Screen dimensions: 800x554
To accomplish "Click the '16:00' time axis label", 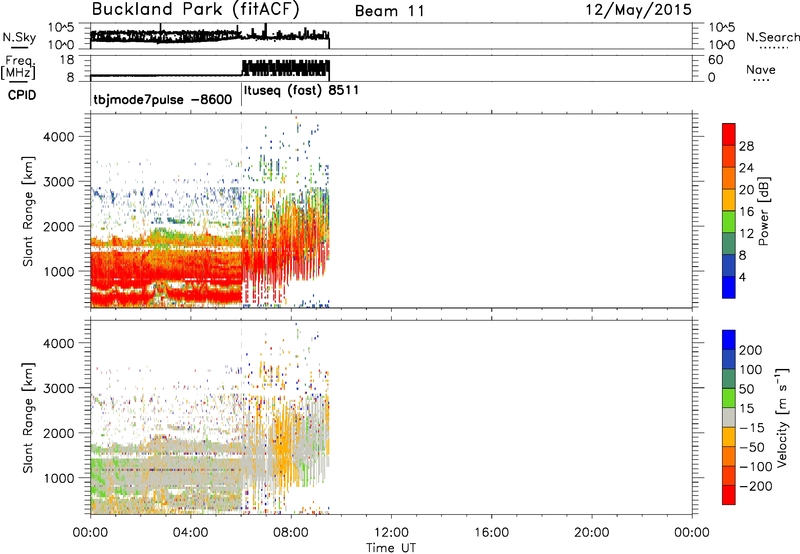I will [491, 533].
